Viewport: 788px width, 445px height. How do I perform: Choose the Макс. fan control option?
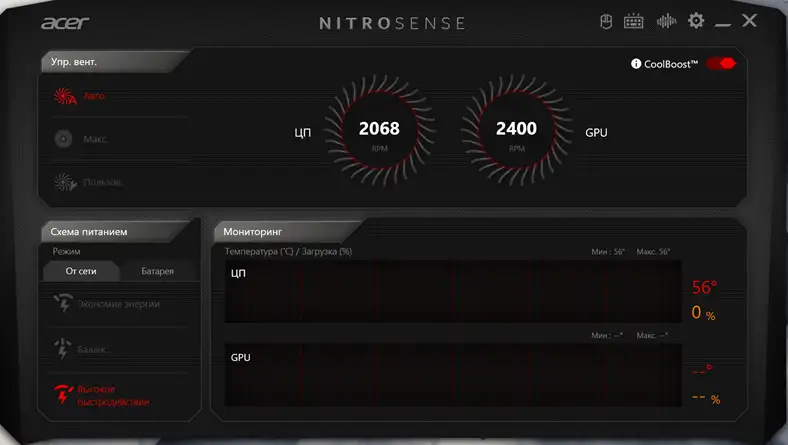[95, 139]
